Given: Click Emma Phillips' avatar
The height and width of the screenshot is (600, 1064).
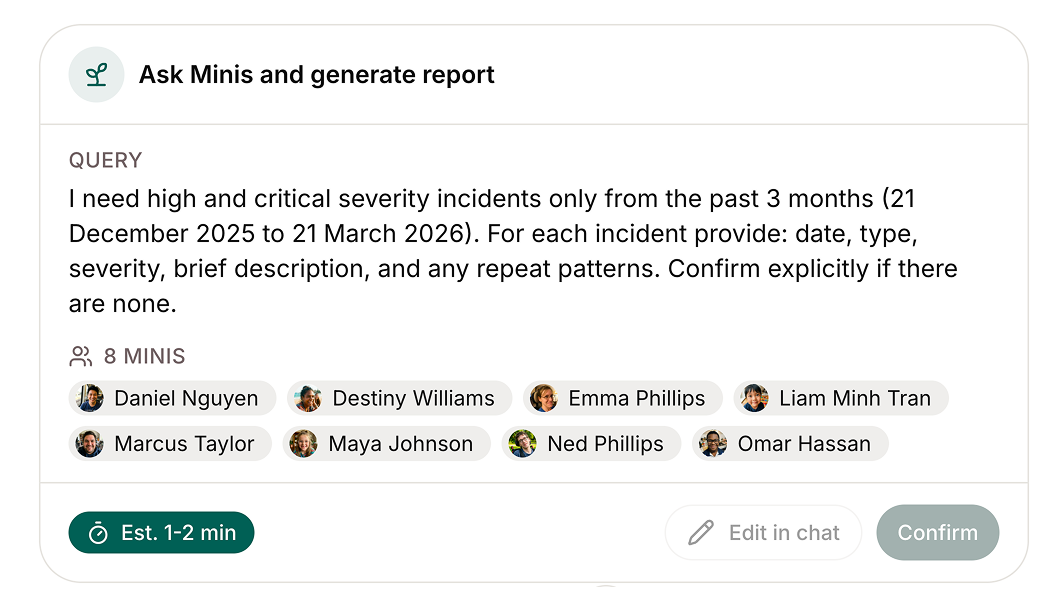Looking at the screenshot, I should 544,398.
